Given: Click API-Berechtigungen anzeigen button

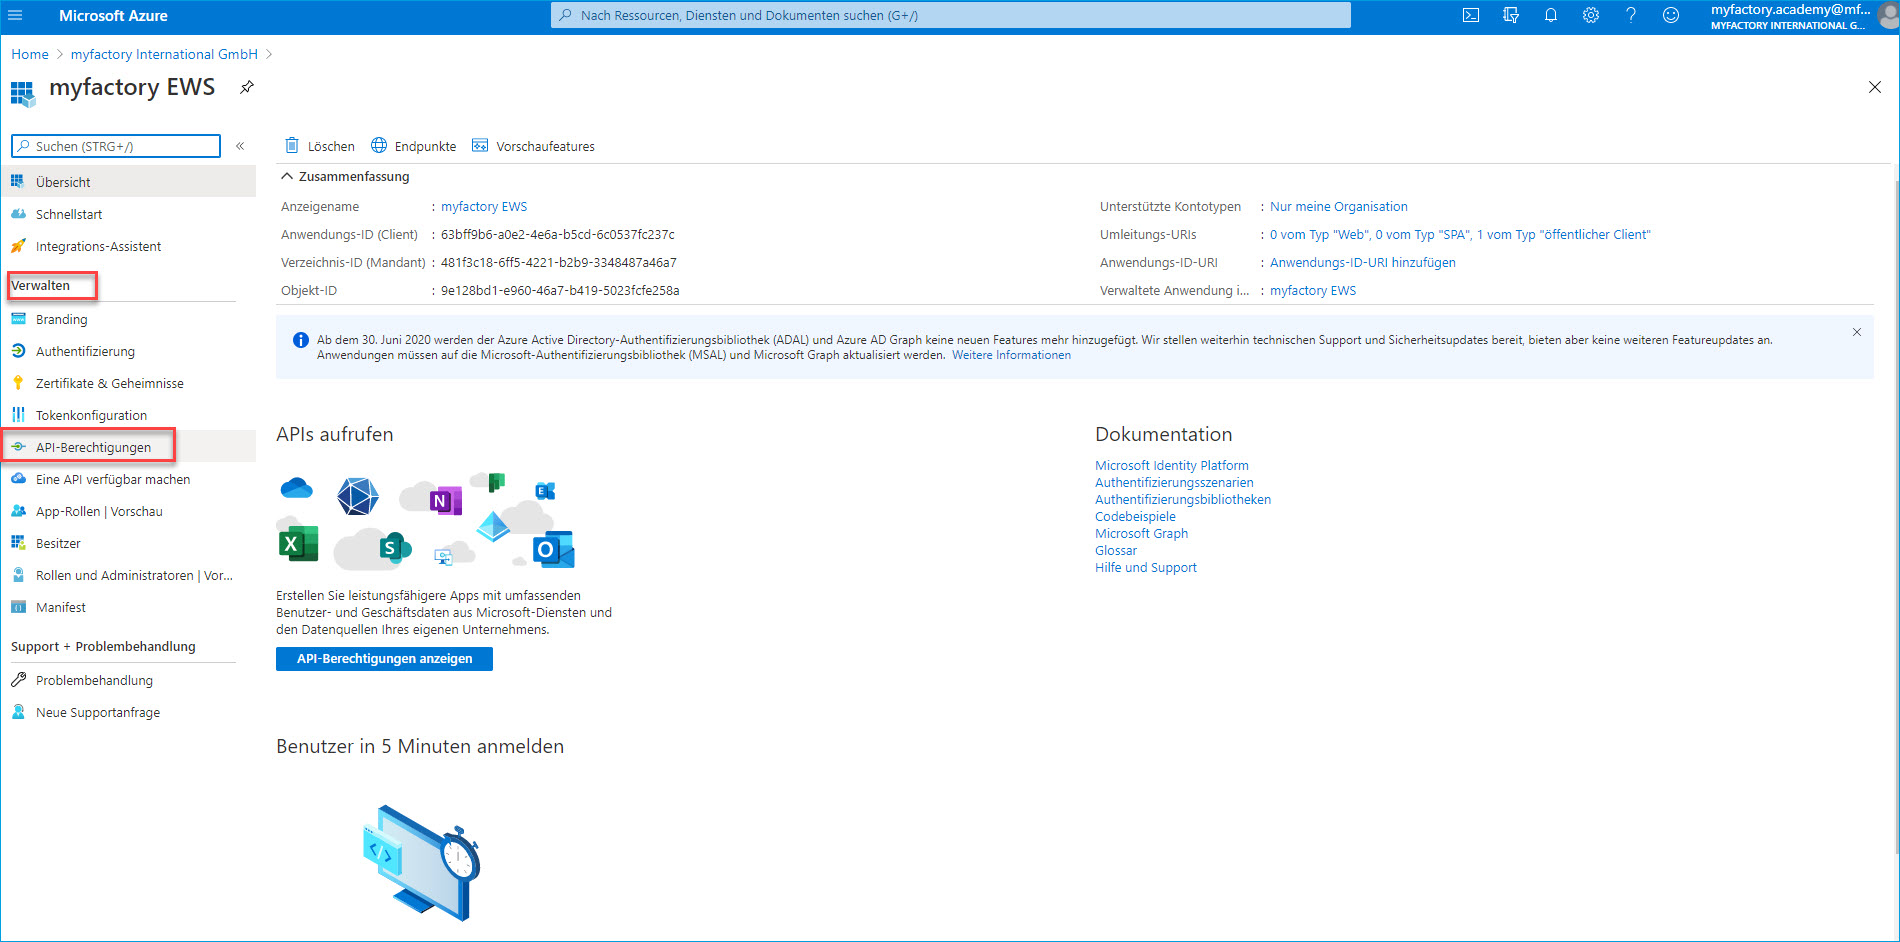Looking at the screenshot, I should 384,659.
